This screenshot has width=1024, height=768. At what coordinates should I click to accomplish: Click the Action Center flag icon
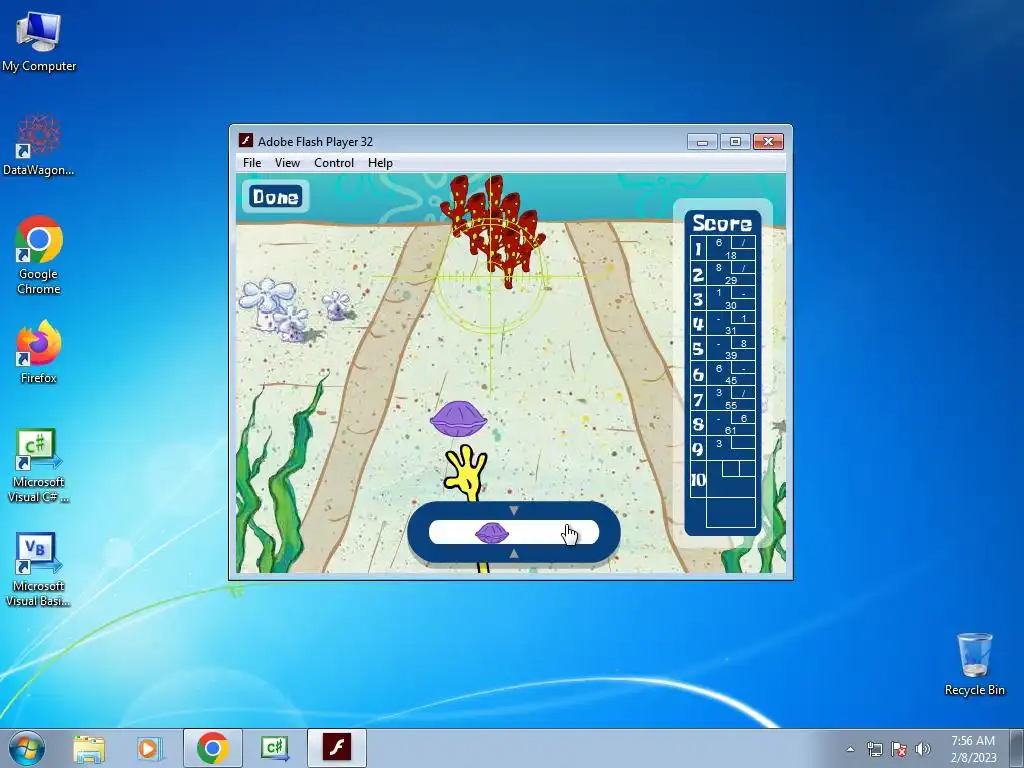[899, 749]
